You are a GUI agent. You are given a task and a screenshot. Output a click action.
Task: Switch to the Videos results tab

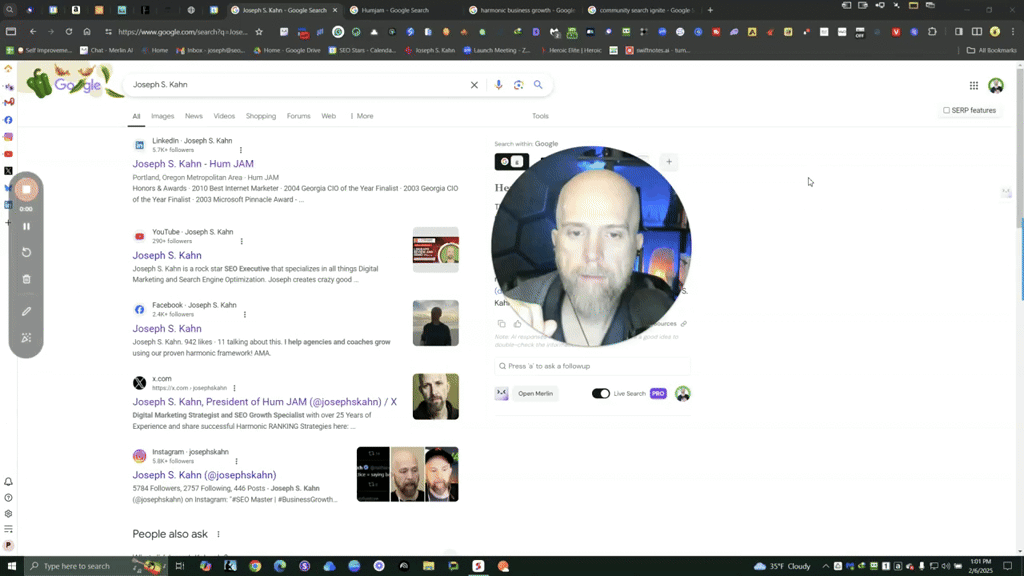click(224, 116)
